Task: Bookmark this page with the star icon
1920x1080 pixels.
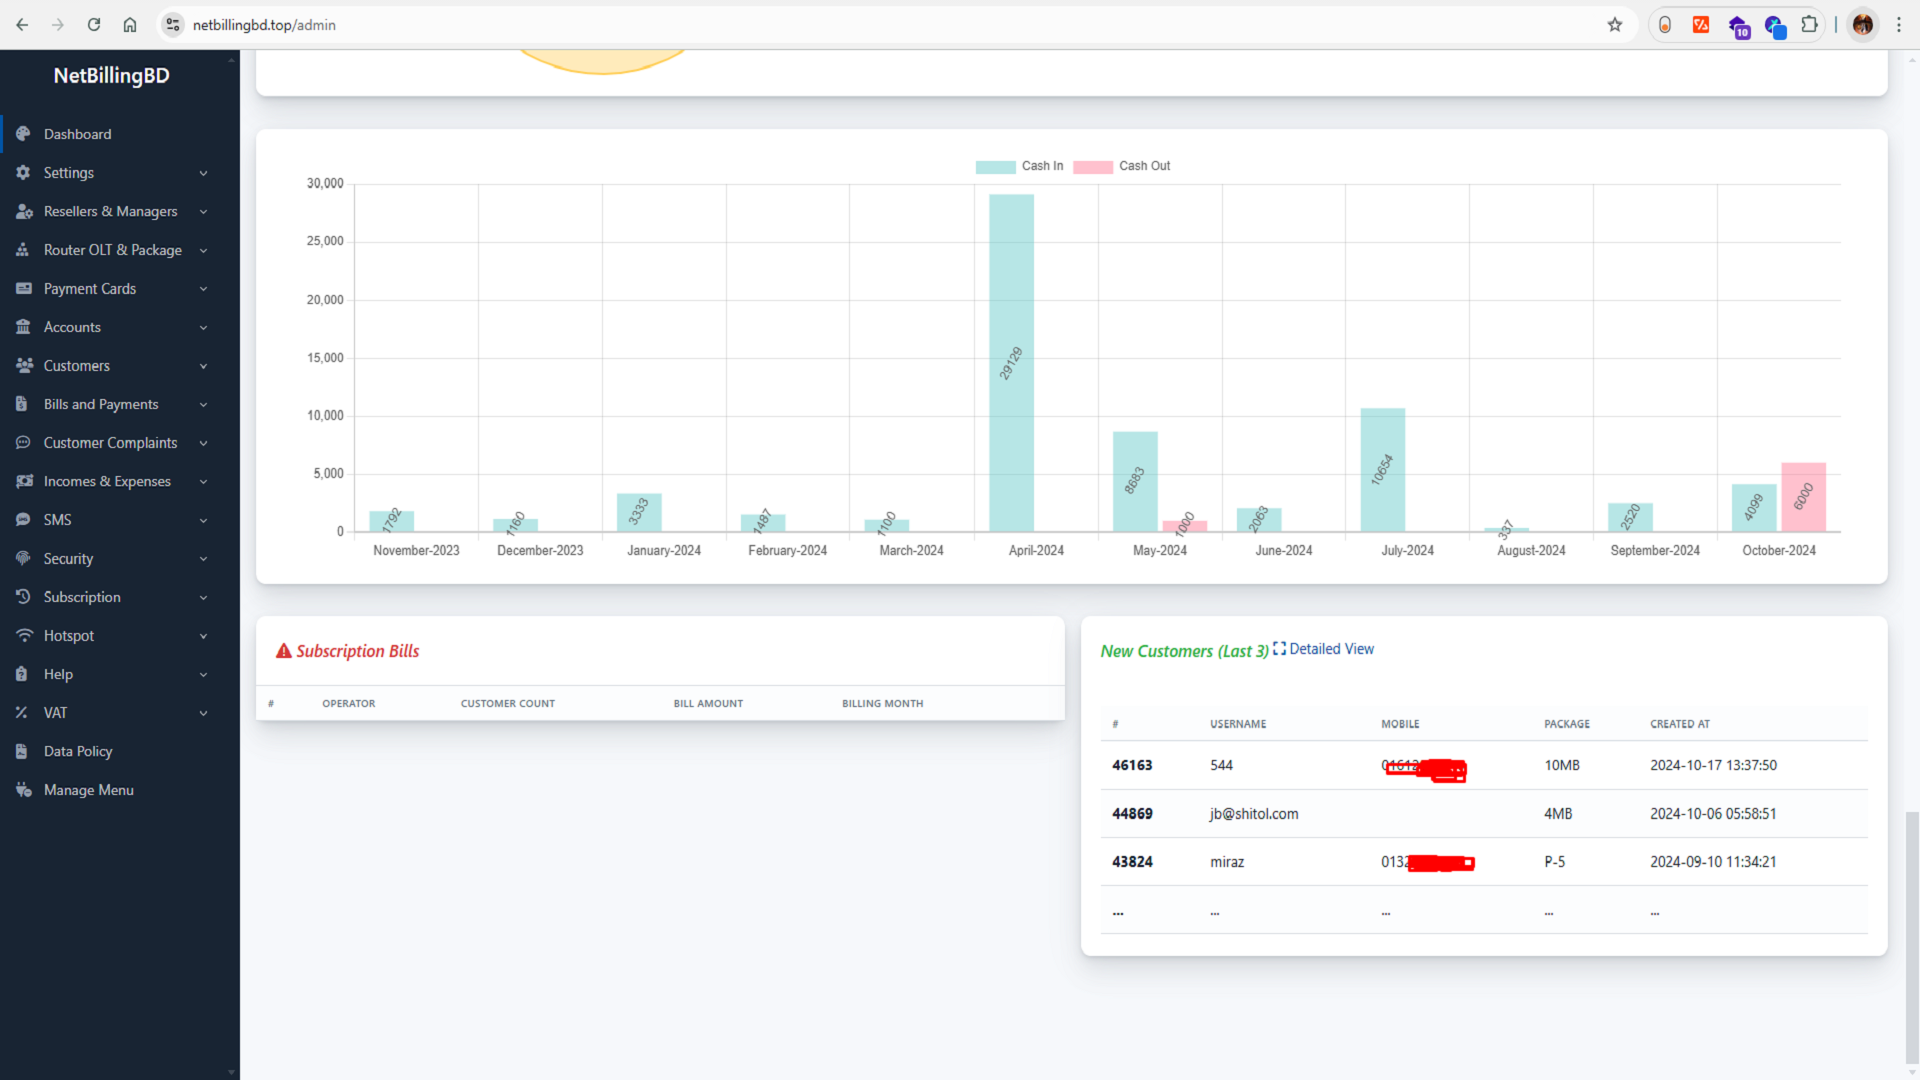Action: point(1614,25)
